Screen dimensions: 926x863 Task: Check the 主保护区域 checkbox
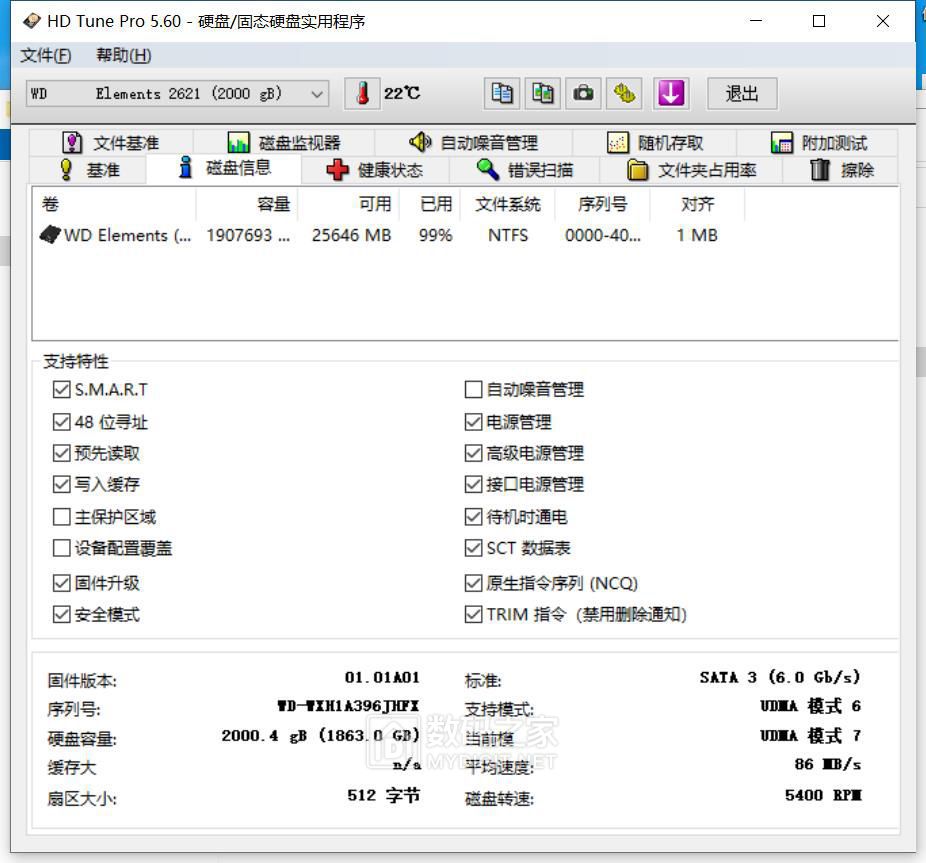click(x=61, y=517)
